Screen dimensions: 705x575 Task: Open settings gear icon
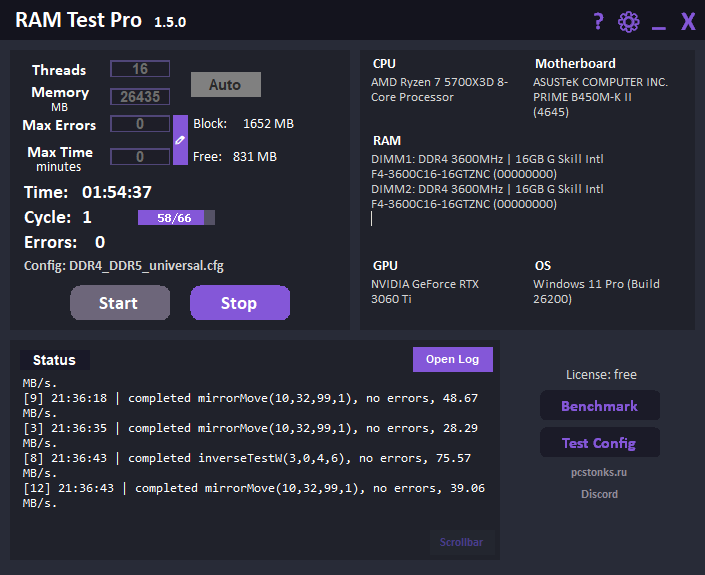coord(629,22)
